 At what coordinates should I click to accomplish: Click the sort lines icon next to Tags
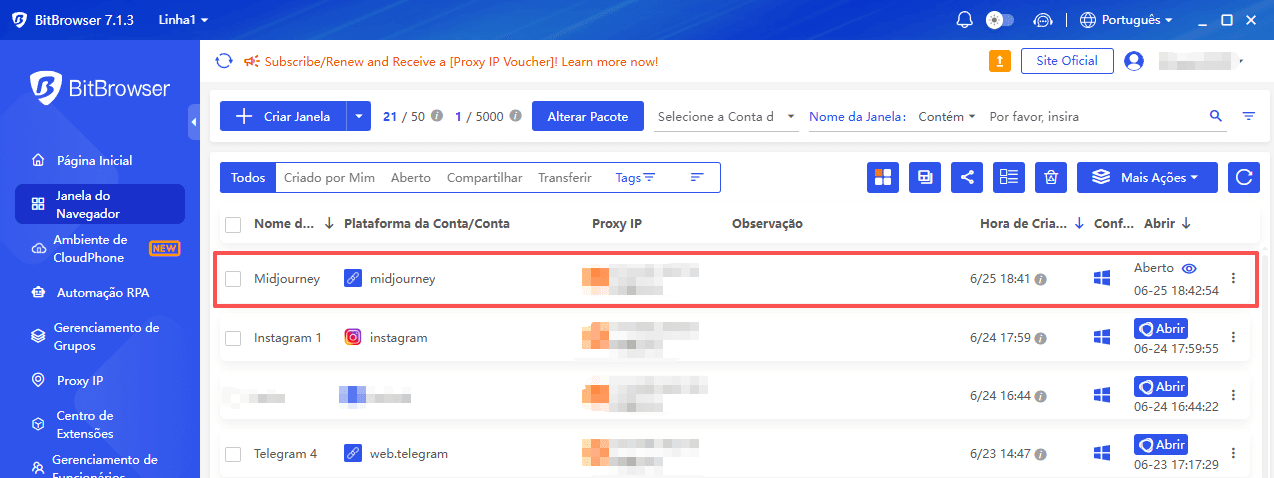(x=697, y=177)
